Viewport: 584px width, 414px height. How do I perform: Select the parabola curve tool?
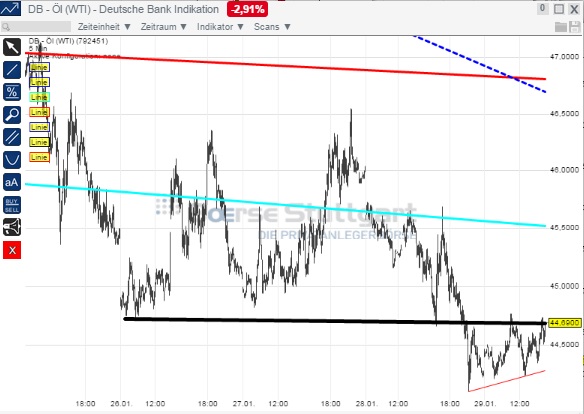click(x=12, y=160)
